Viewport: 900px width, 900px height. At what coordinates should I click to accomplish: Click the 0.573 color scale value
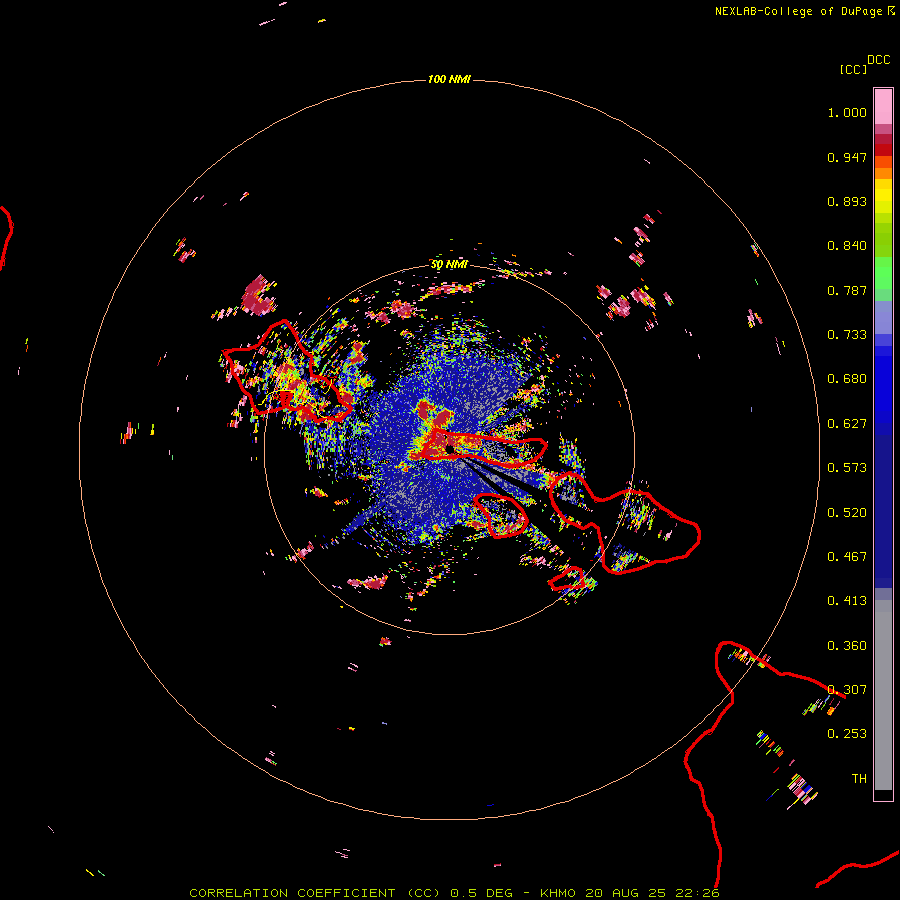tap(847, 468)
